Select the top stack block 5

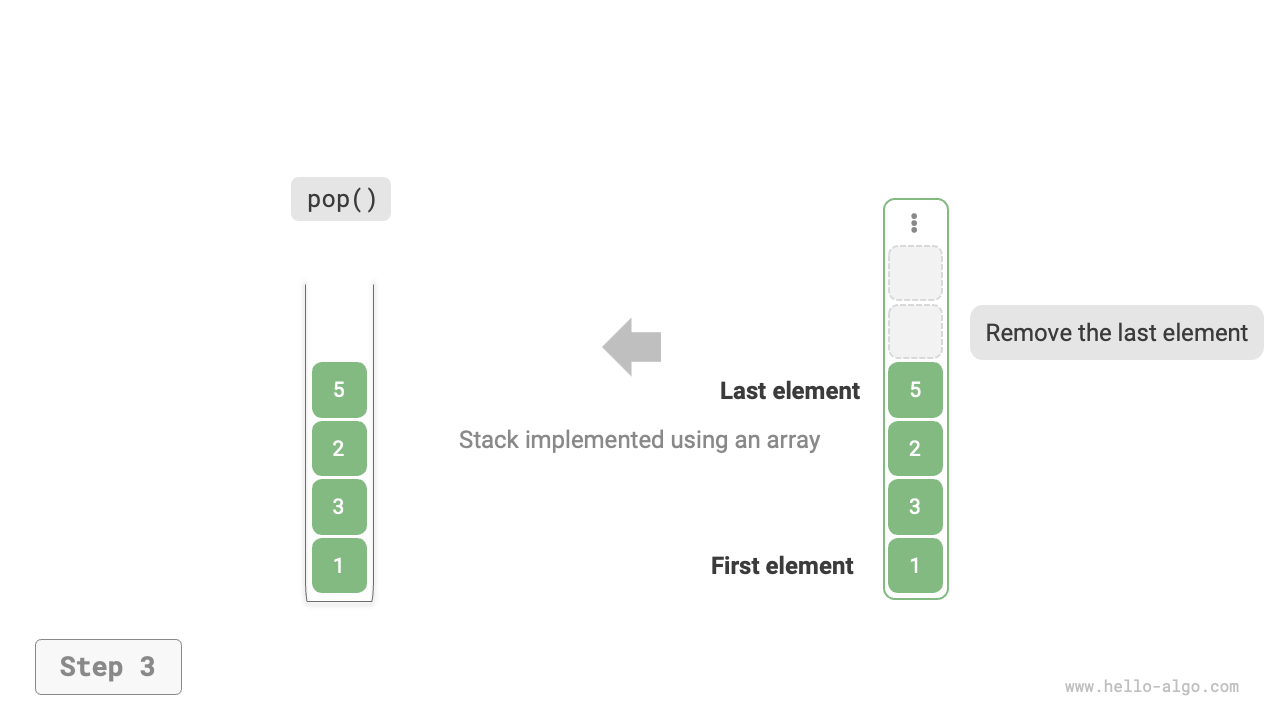click(x=339, y=390)
